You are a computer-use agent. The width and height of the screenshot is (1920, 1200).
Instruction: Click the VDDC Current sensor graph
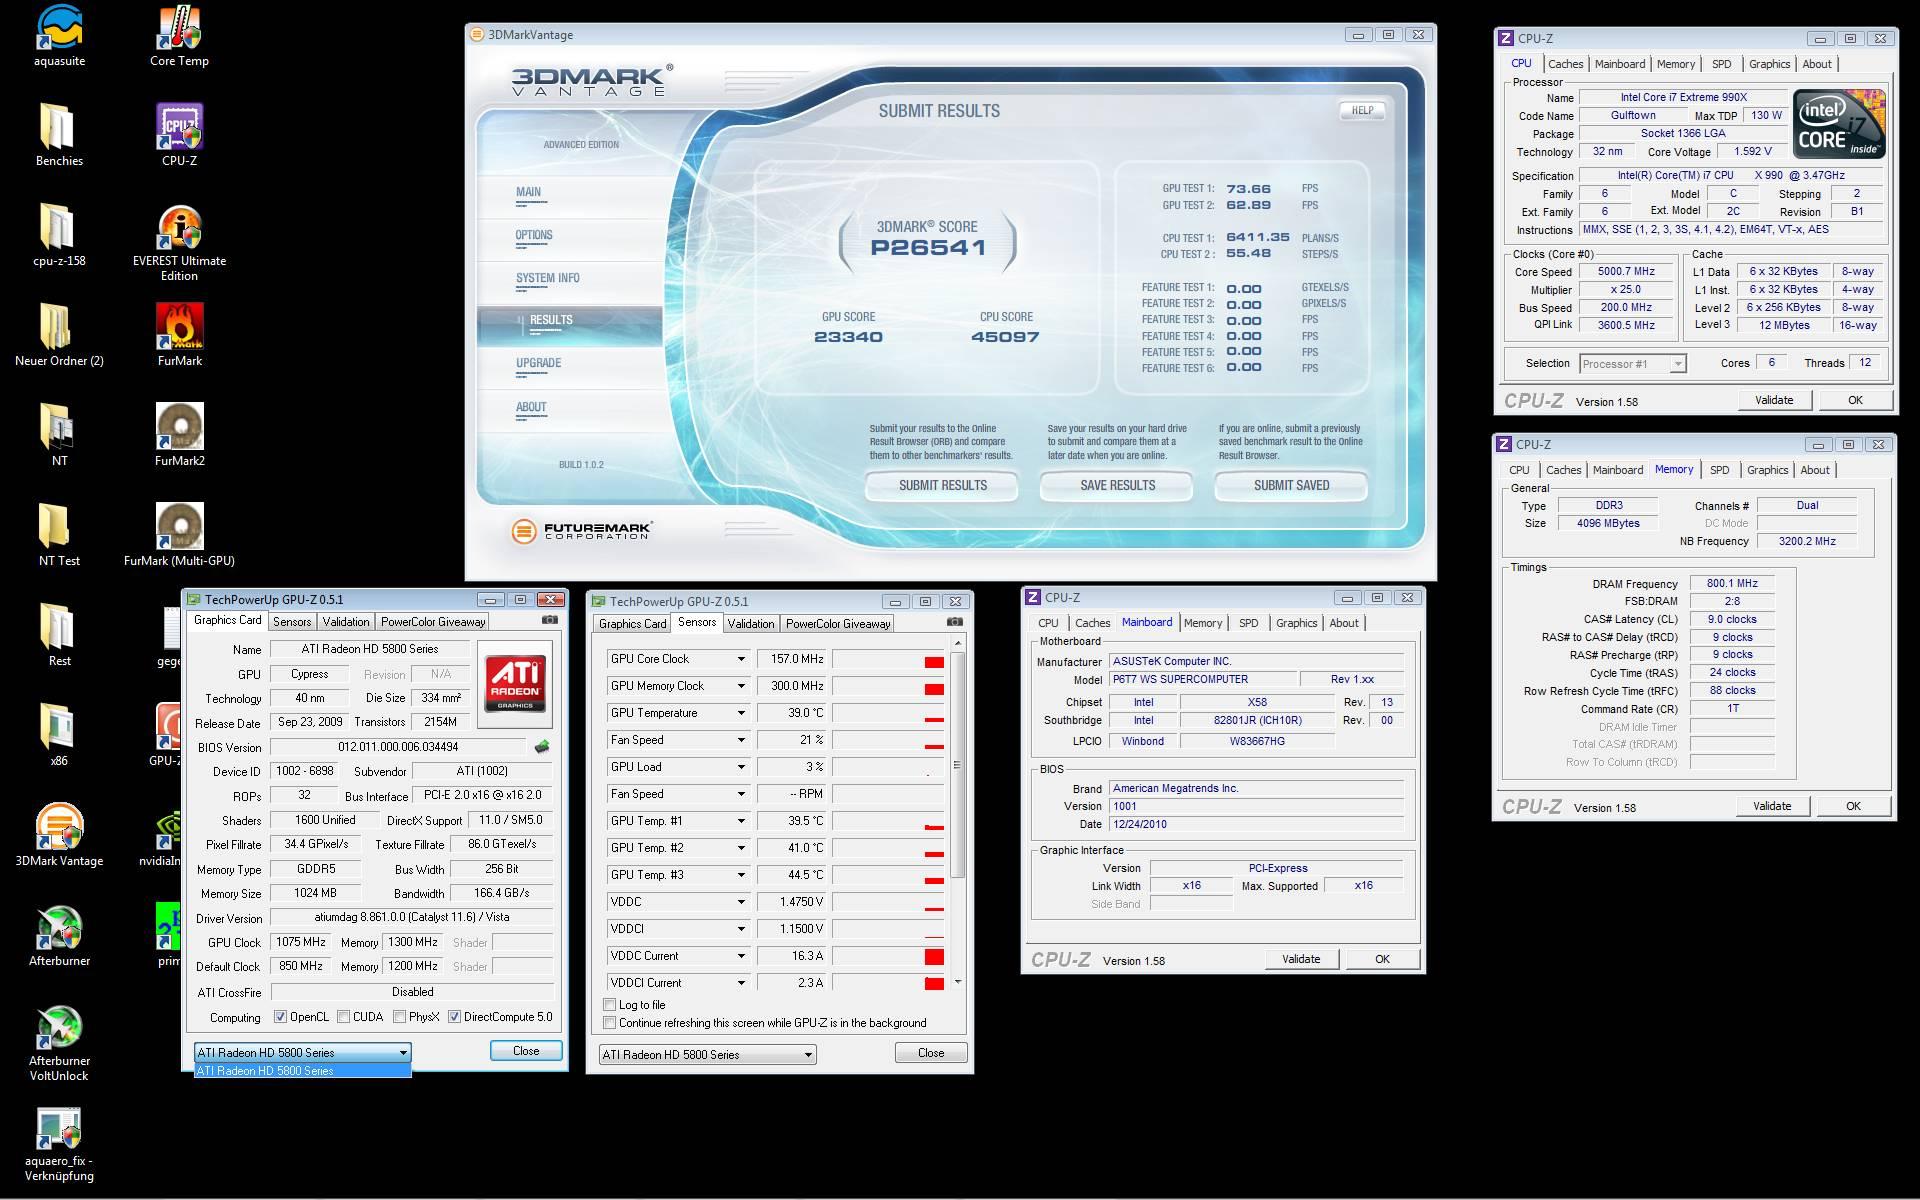888,956
